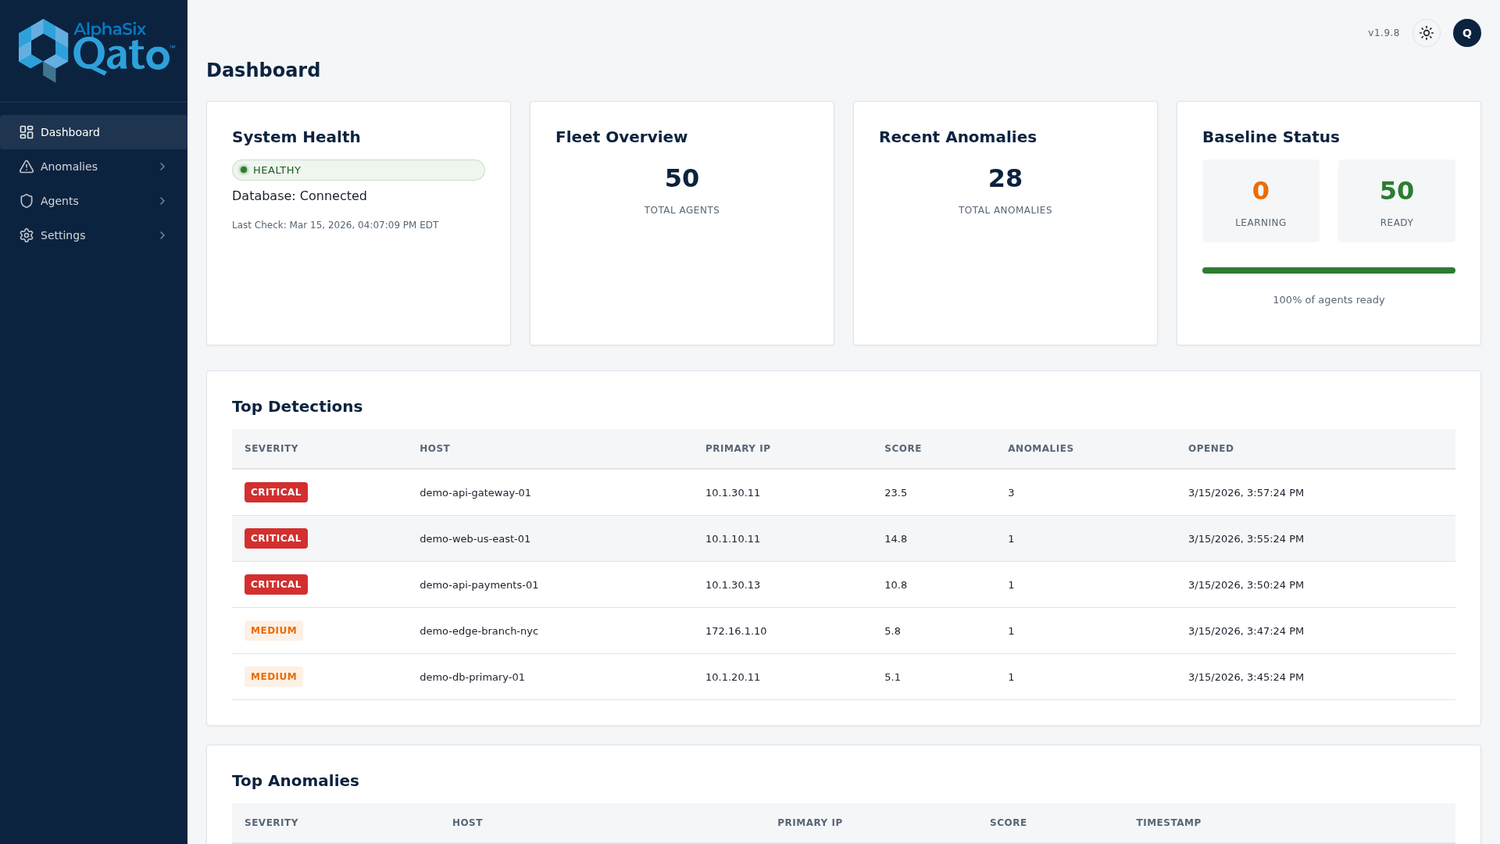Toggle the light/dark theme sun button

1427,33
